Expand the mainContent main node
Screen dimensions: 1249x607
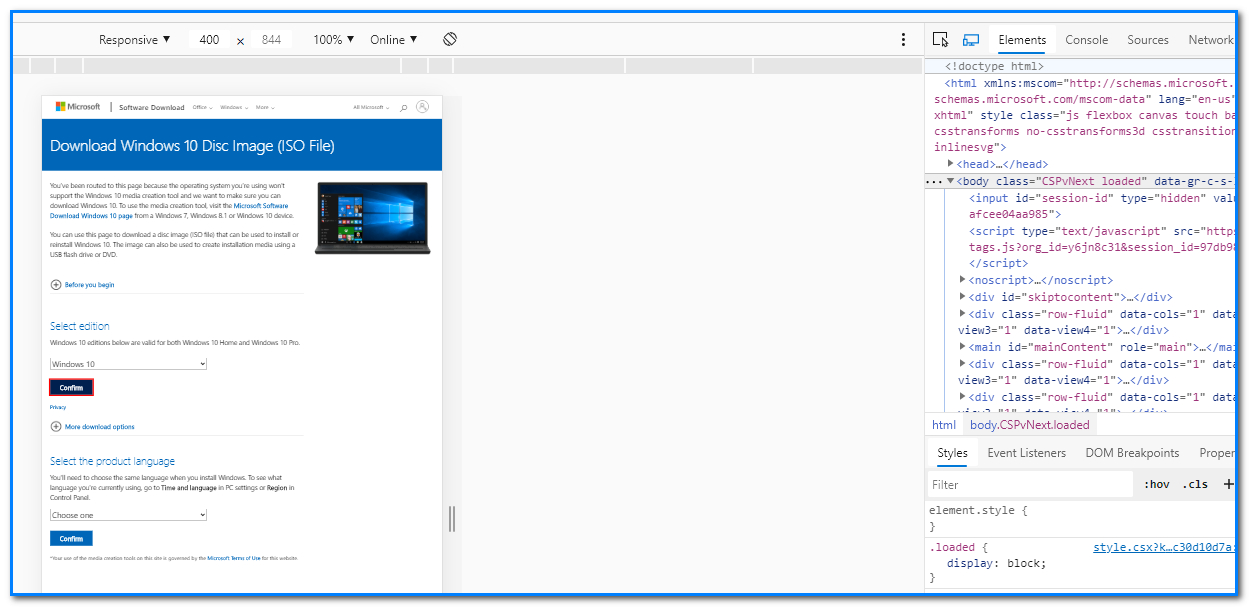962,347
